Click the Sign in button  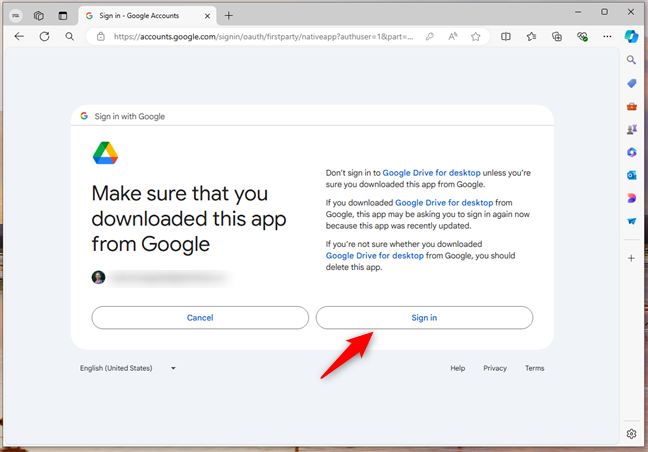pyautogui.click(x=424, y=318)
